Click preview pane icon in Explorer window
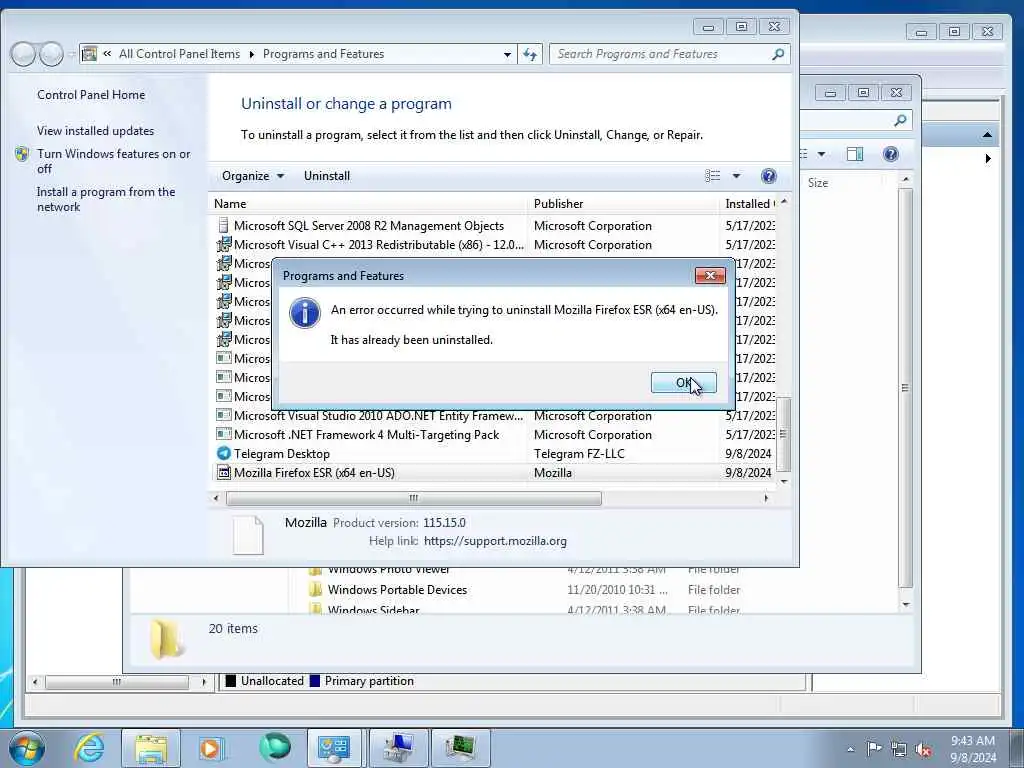1024x768 pixels. coord(854,154)
